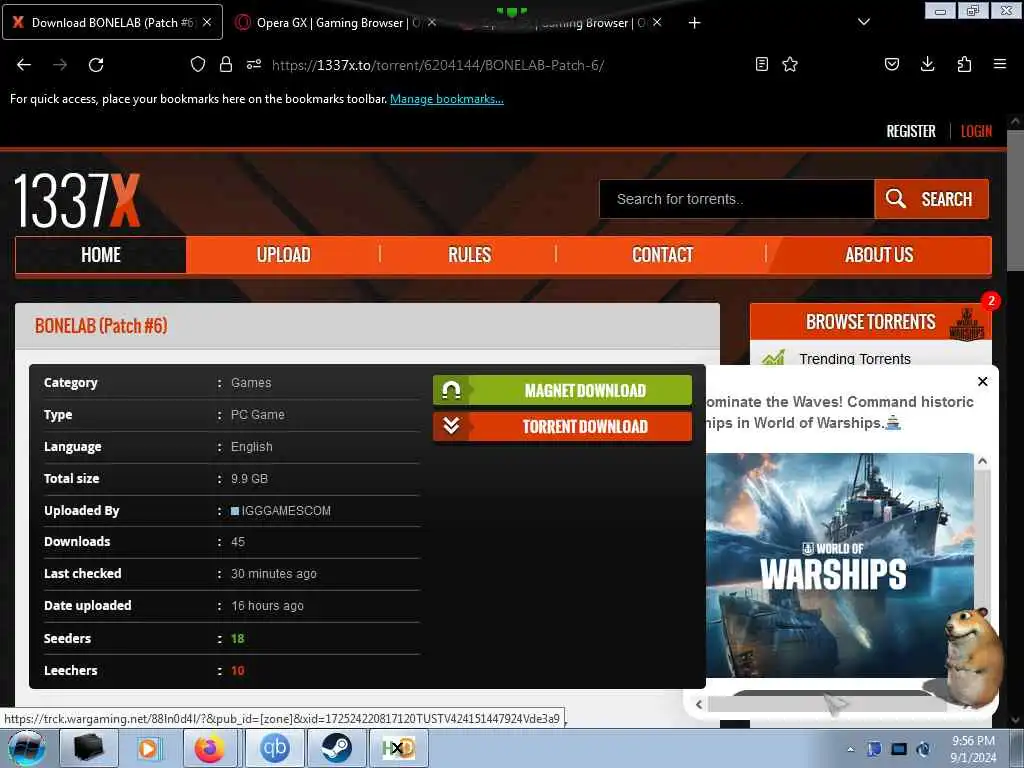The height and width of the screenshot is (768, 1024).
Task: Open the downloads arrow icon
Action: pos(927,64)
